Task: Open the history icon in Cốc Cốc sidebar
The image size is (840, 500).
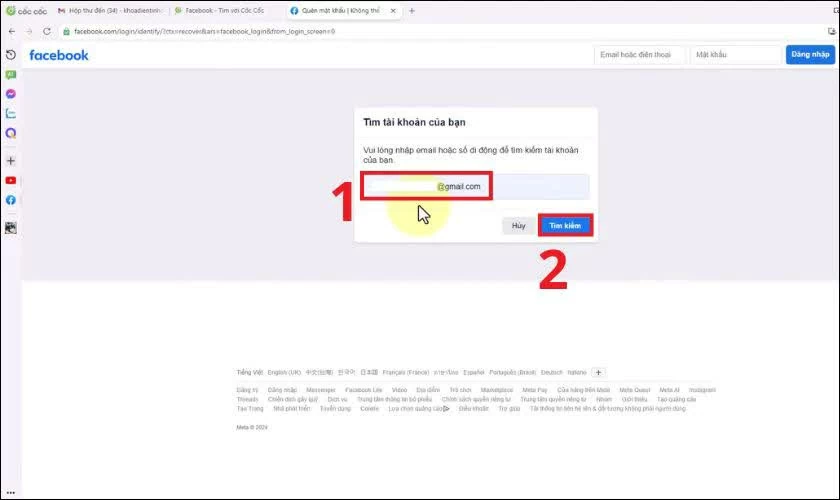Action: (10, 55)
